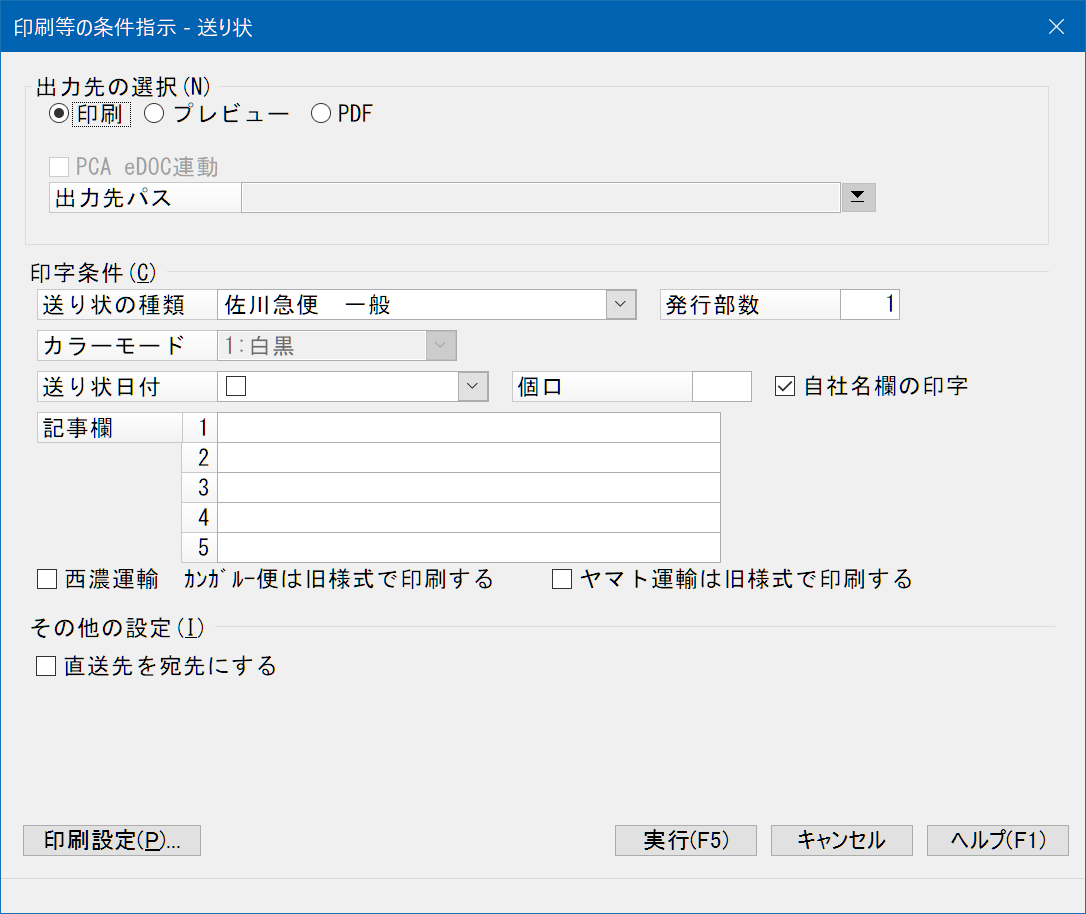Click 記事欄 line 1 text field
The image size is (1086, 914).
[x=468, y=428]
